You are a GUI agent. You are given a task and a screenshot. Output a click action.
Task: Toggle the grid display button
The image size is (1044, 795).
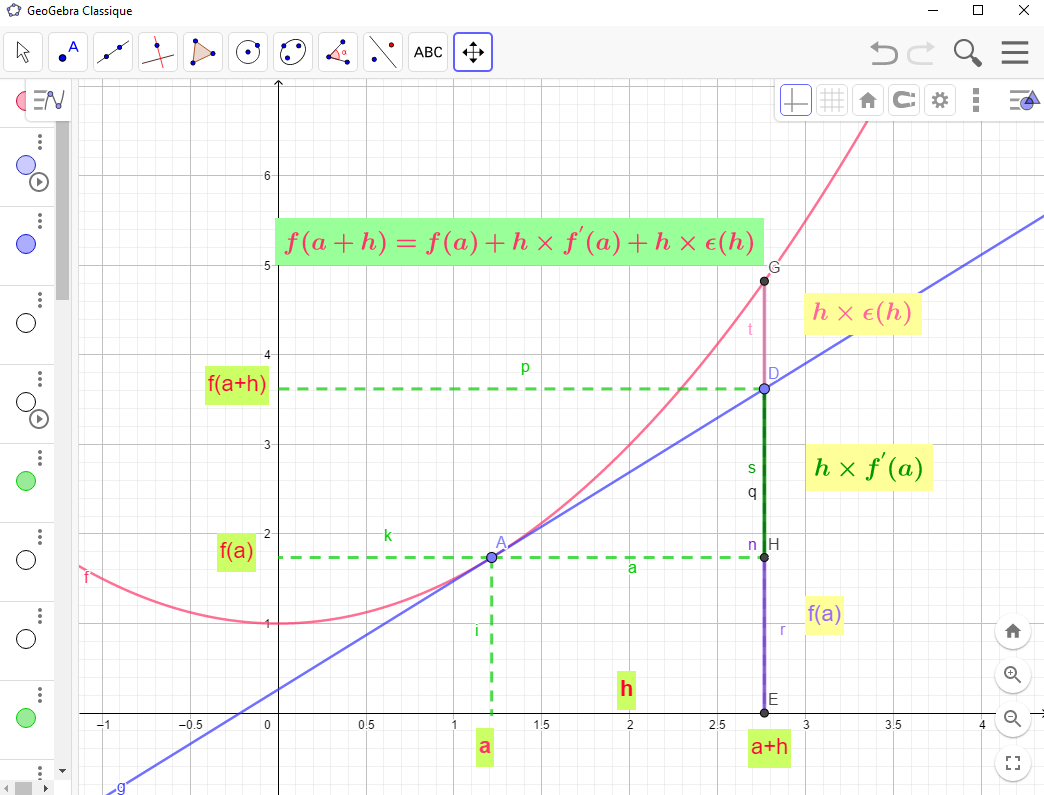[832, 101]
